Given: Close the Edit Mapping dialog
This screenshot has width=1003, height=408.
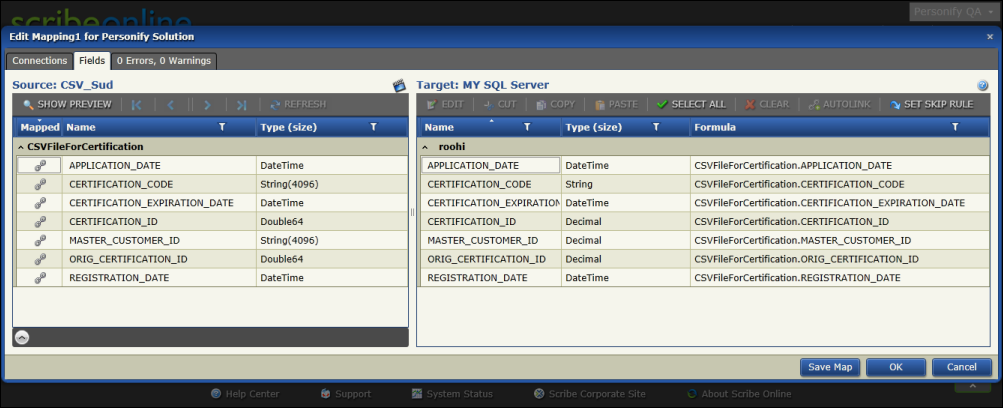Looking at the screenshot, I should 990,37.
